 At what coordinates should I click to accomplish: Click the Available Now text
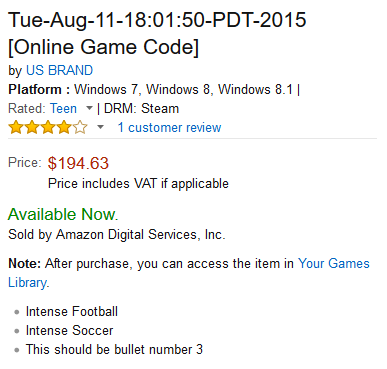[x=63, y=214]
